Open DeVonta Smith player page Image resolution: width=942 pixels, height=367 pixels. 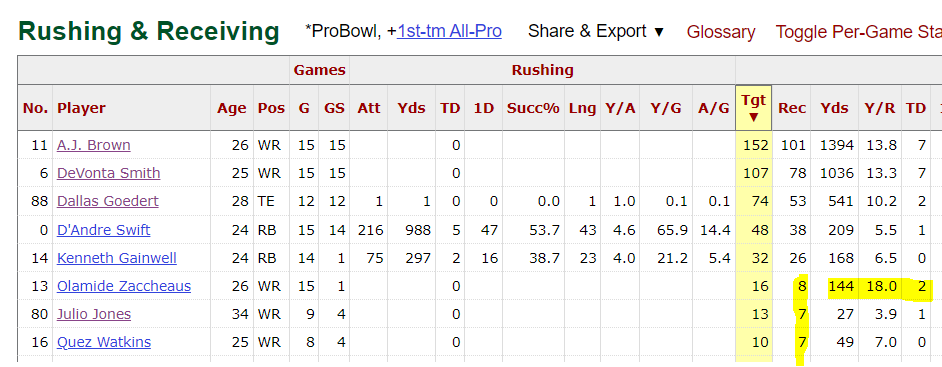click(109, 173)
